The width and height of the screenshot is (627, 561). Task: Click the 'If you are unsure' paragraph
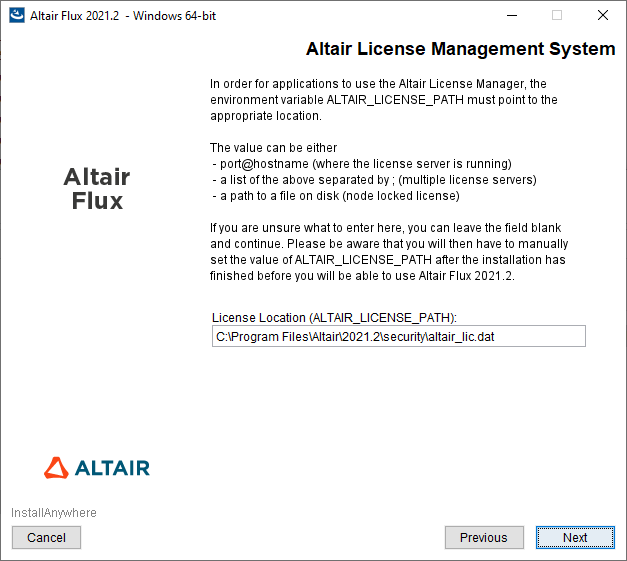pos(389,251)
